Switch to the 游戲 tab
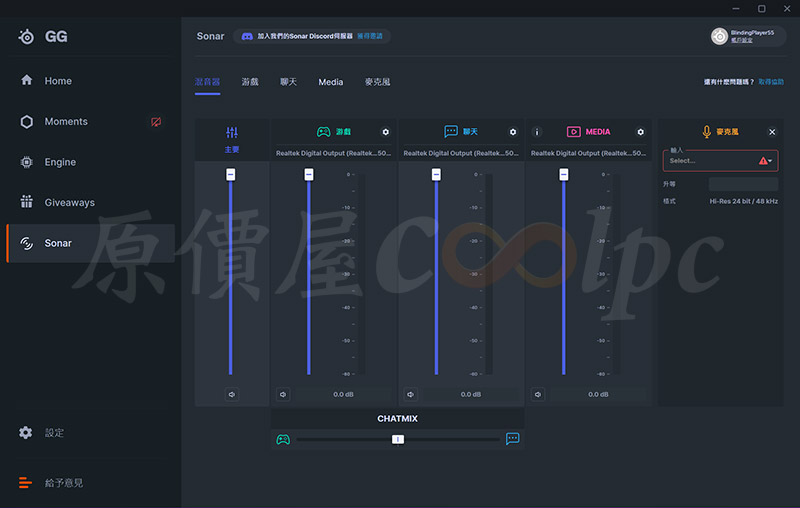Image resolution: width=800 pixels, height=508 pixels. click(250, 82)
